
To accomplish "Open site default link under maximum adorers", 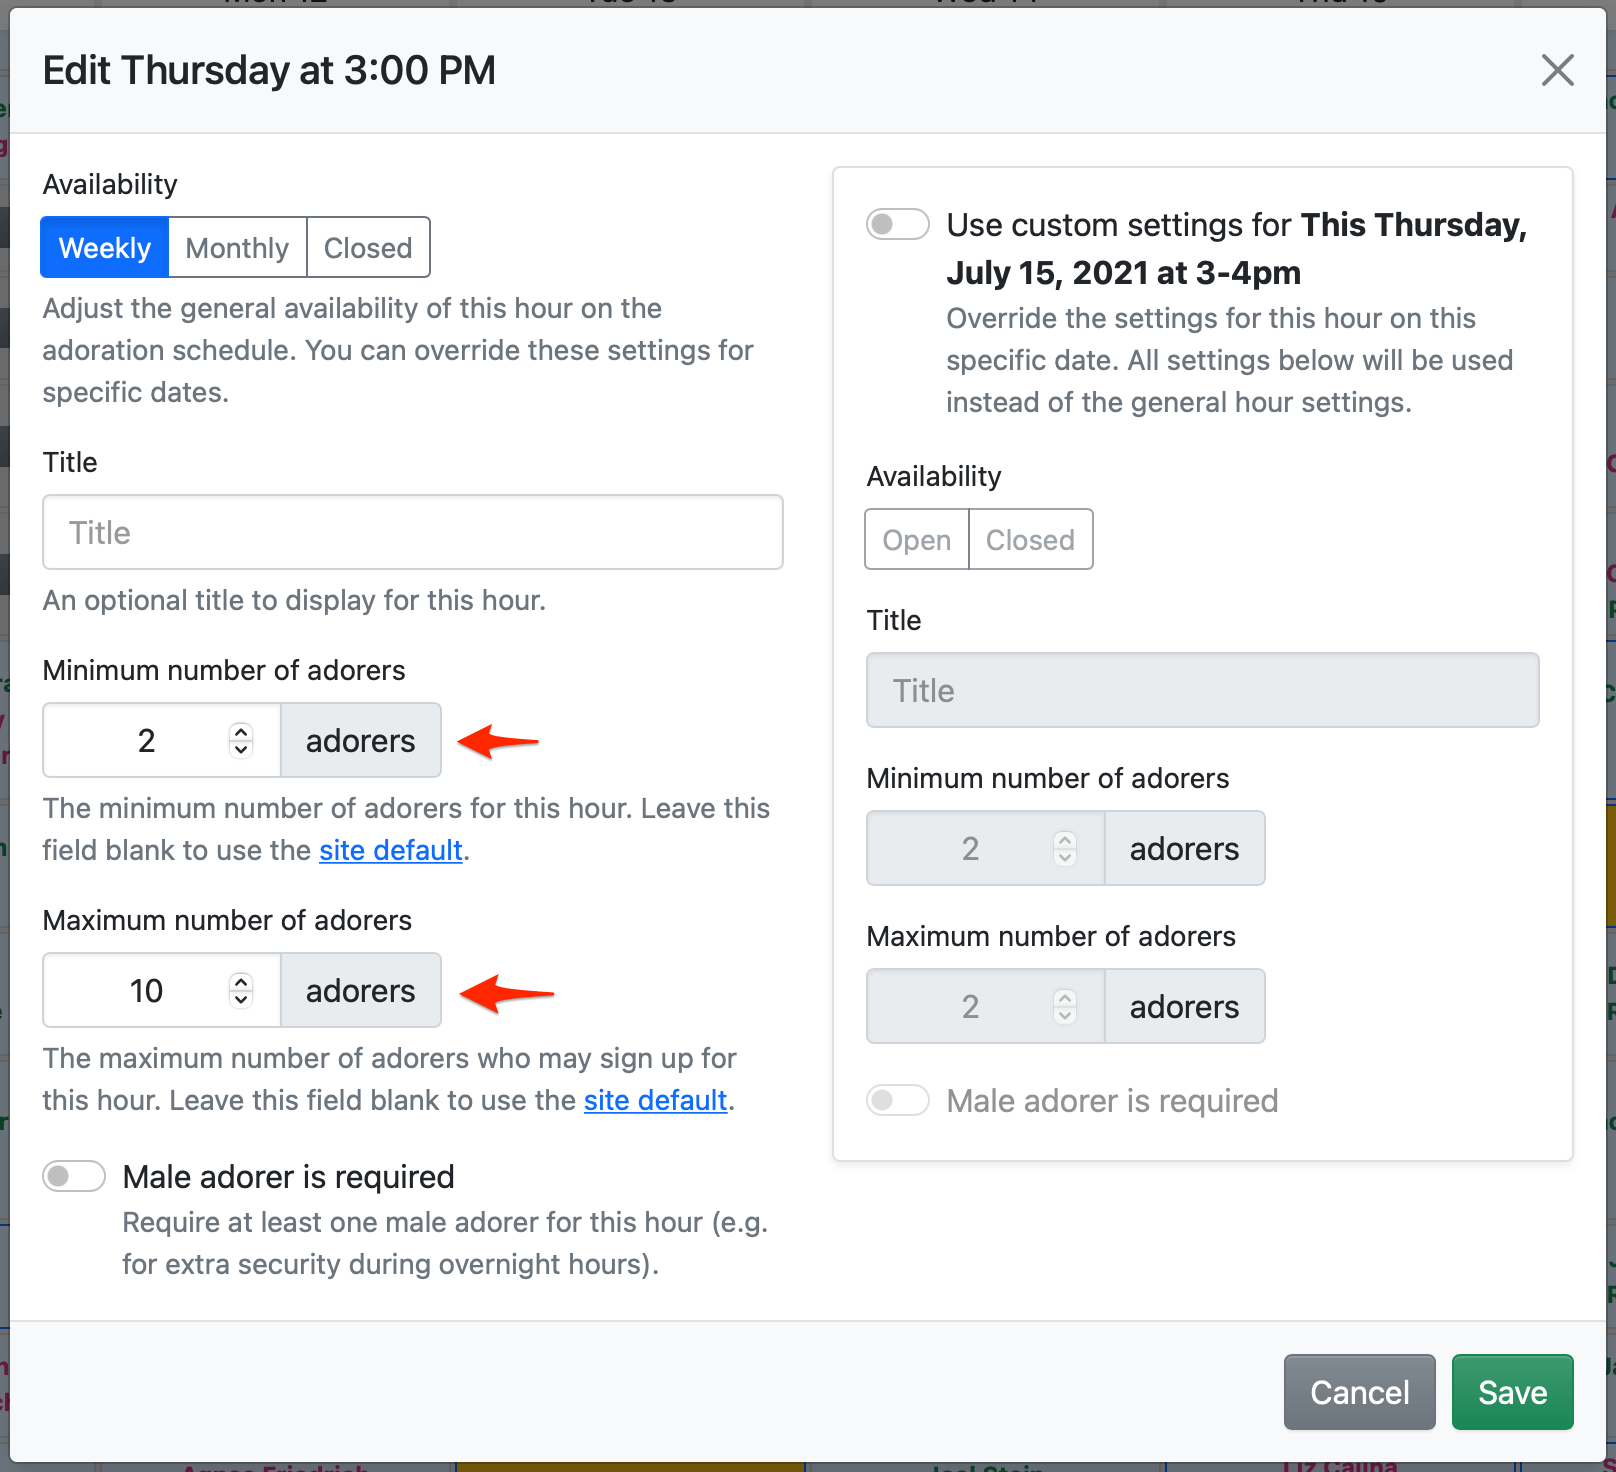I will click(x=655, y=1100).
